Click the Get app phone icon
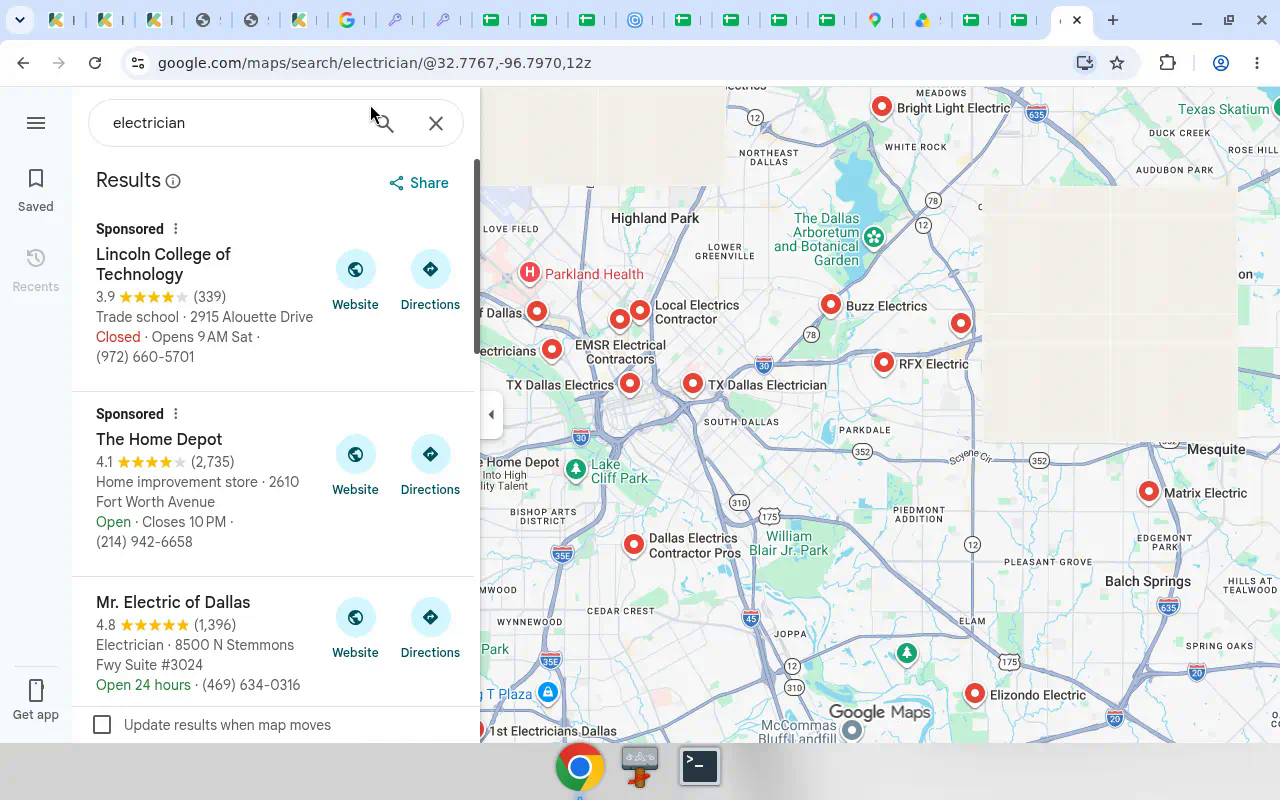1280x800 pixels. 36,691
